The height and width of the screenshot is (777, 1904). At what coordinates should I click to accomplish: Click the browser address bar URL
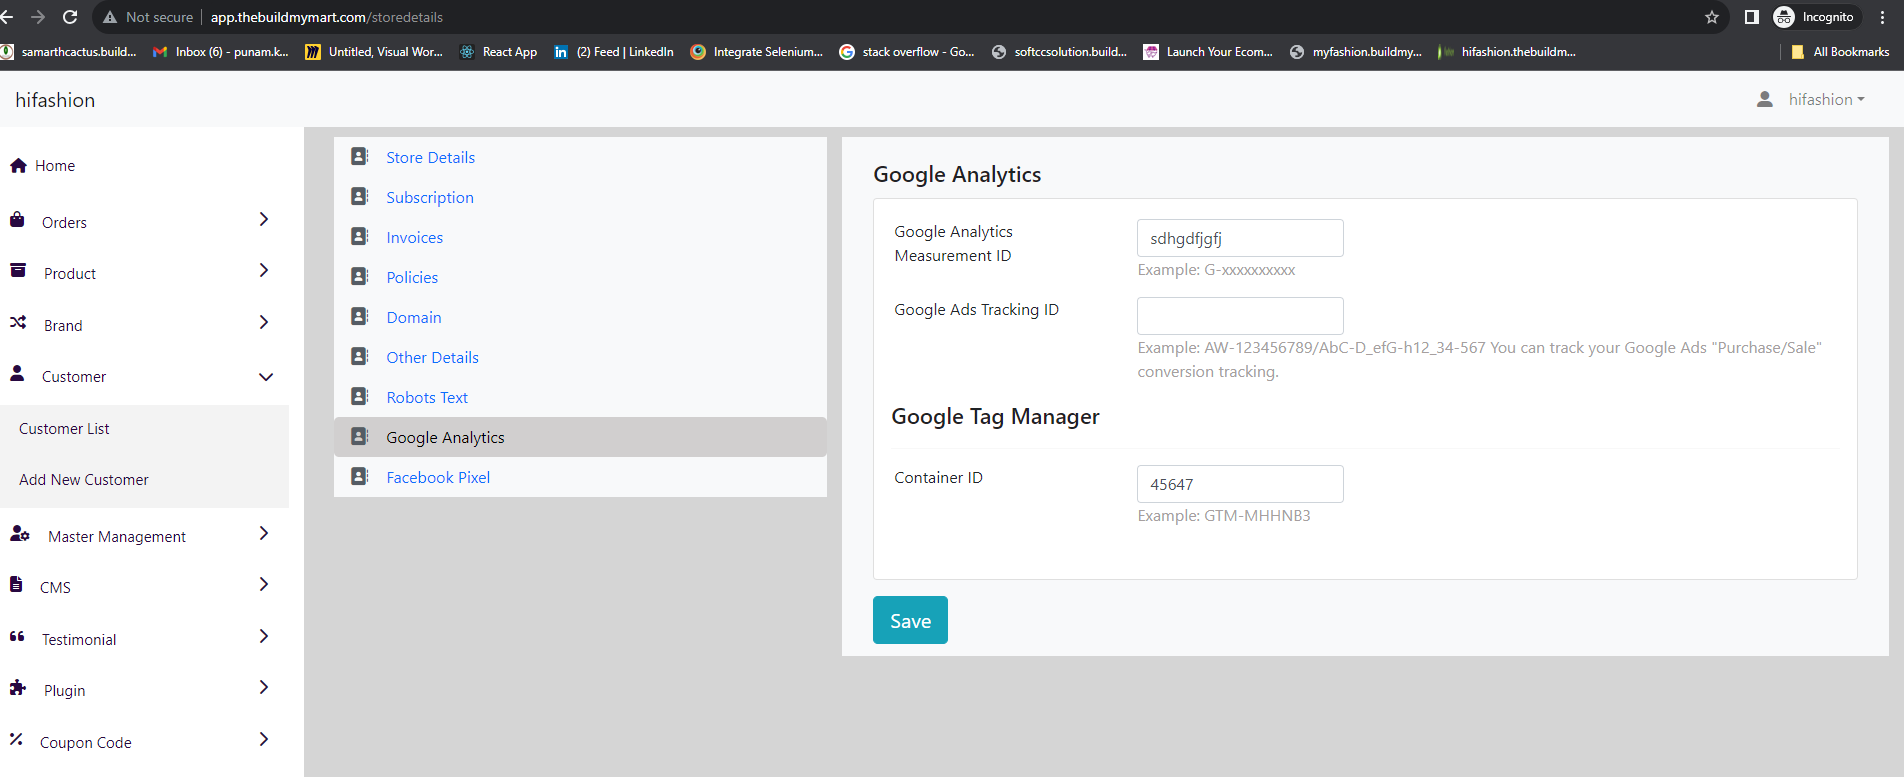pyautogui.click(x=326, y=17)
